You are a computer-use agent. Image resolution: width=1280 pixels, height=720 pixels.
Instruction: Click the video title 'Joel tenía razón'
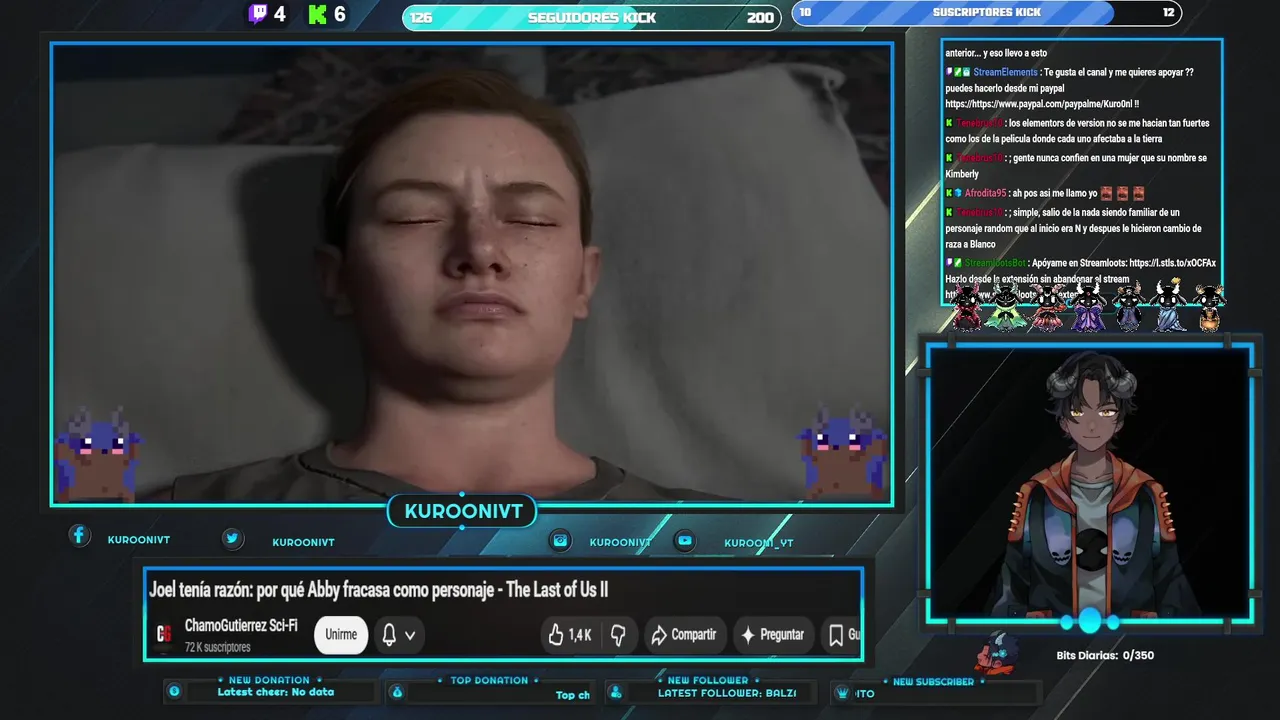pyautogui.click(x=378, y=590)
